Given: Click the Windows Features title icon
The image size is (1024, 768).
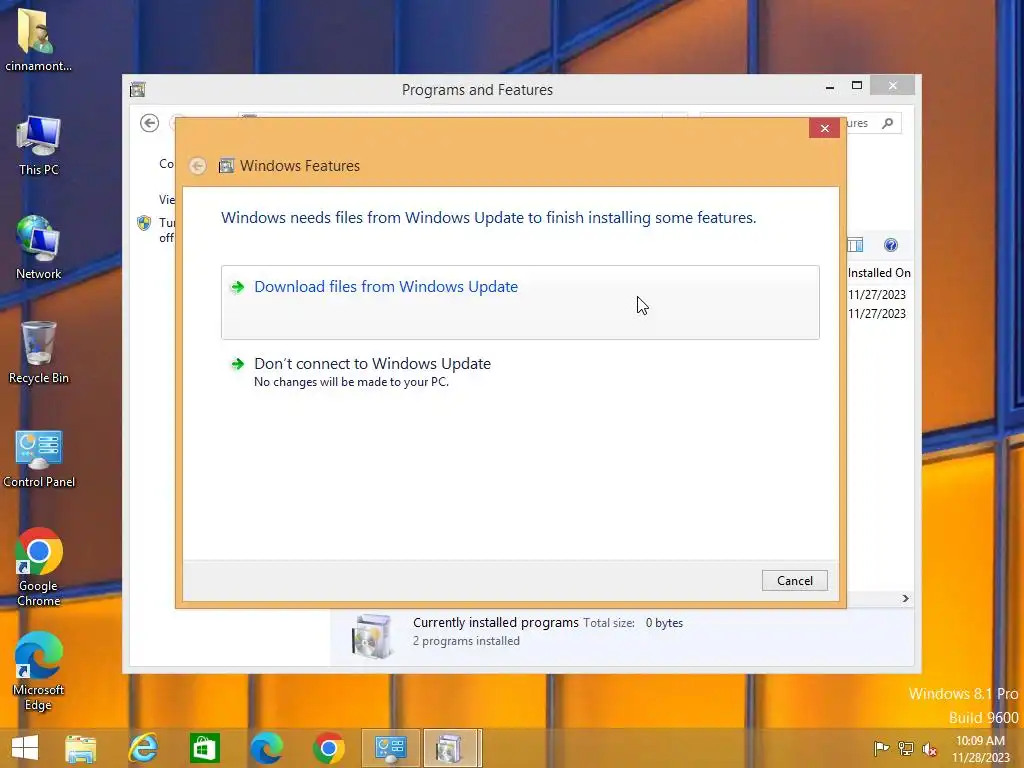Looking at the screenshot, I should (x=226, y=166).
